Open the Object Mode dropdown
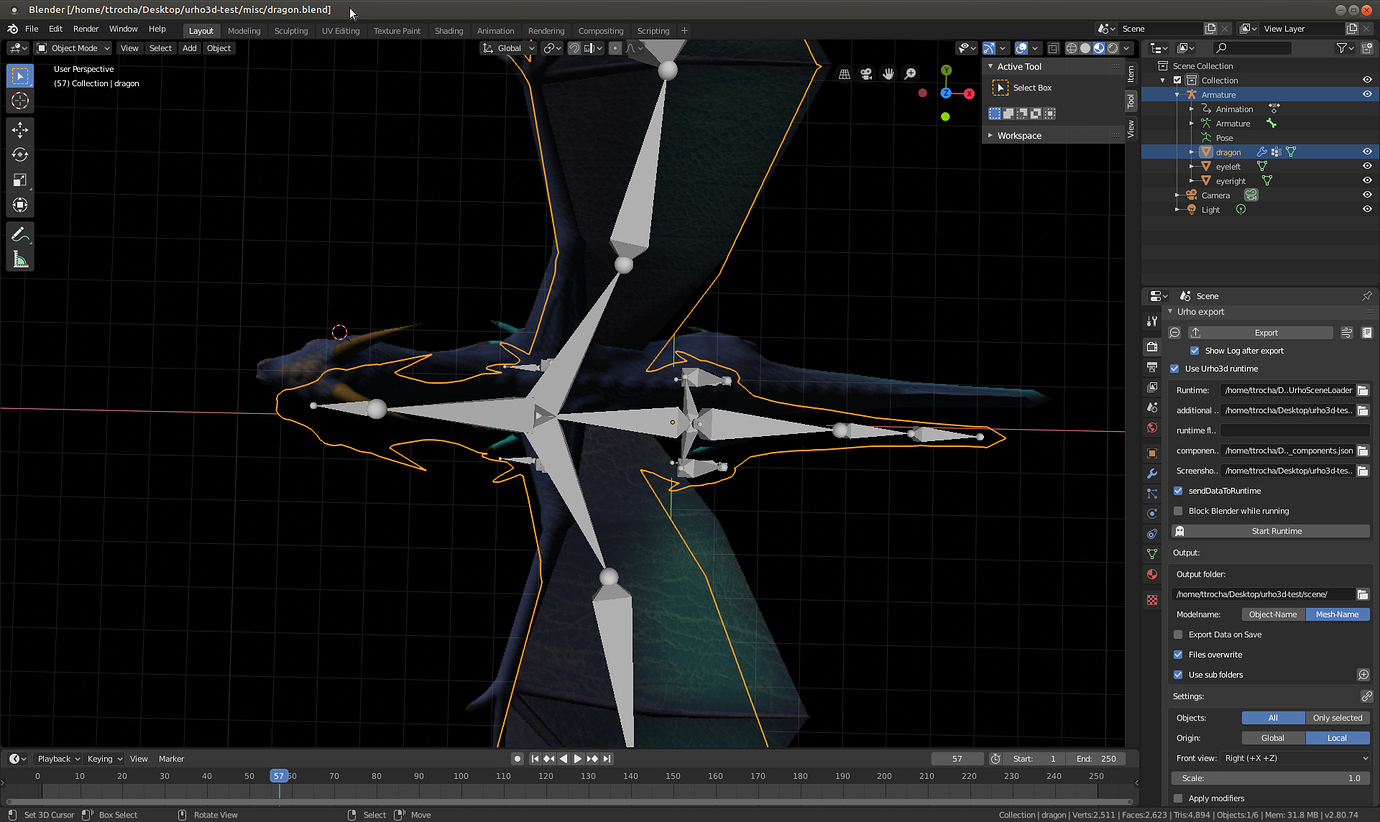 click(75, 48)
